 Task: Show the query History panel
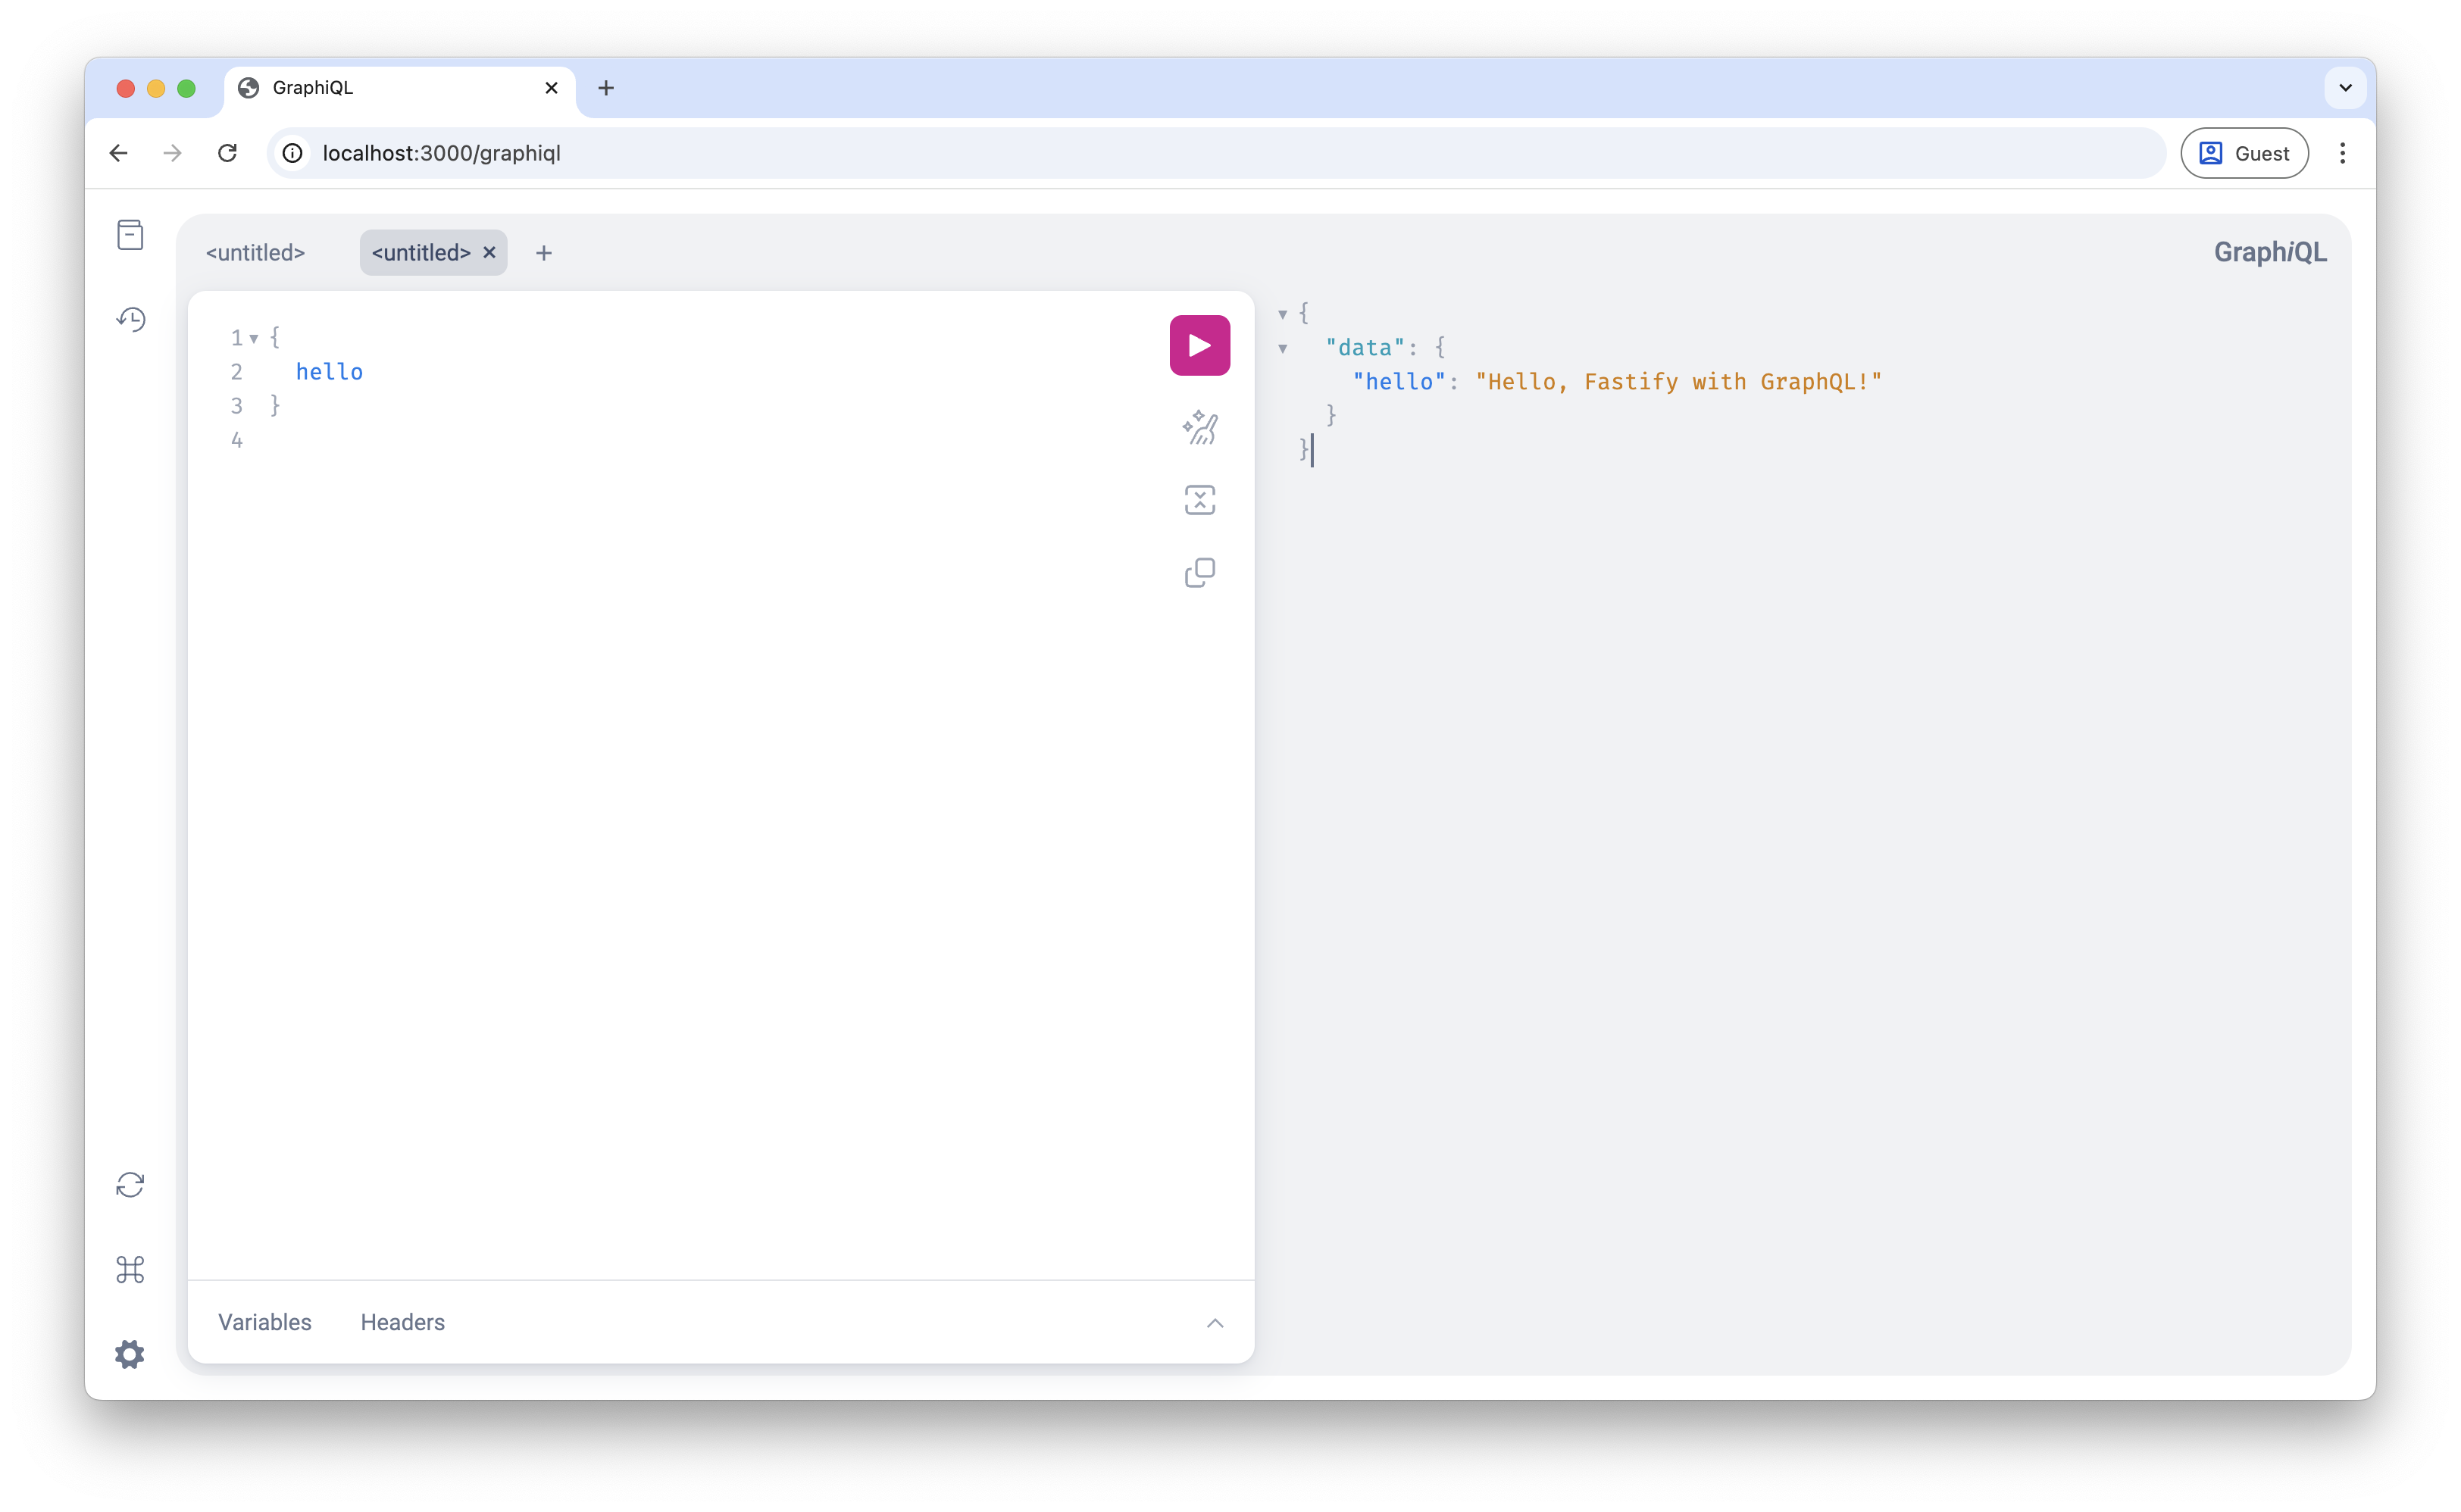pyautogui.click(x=130, y=319)
